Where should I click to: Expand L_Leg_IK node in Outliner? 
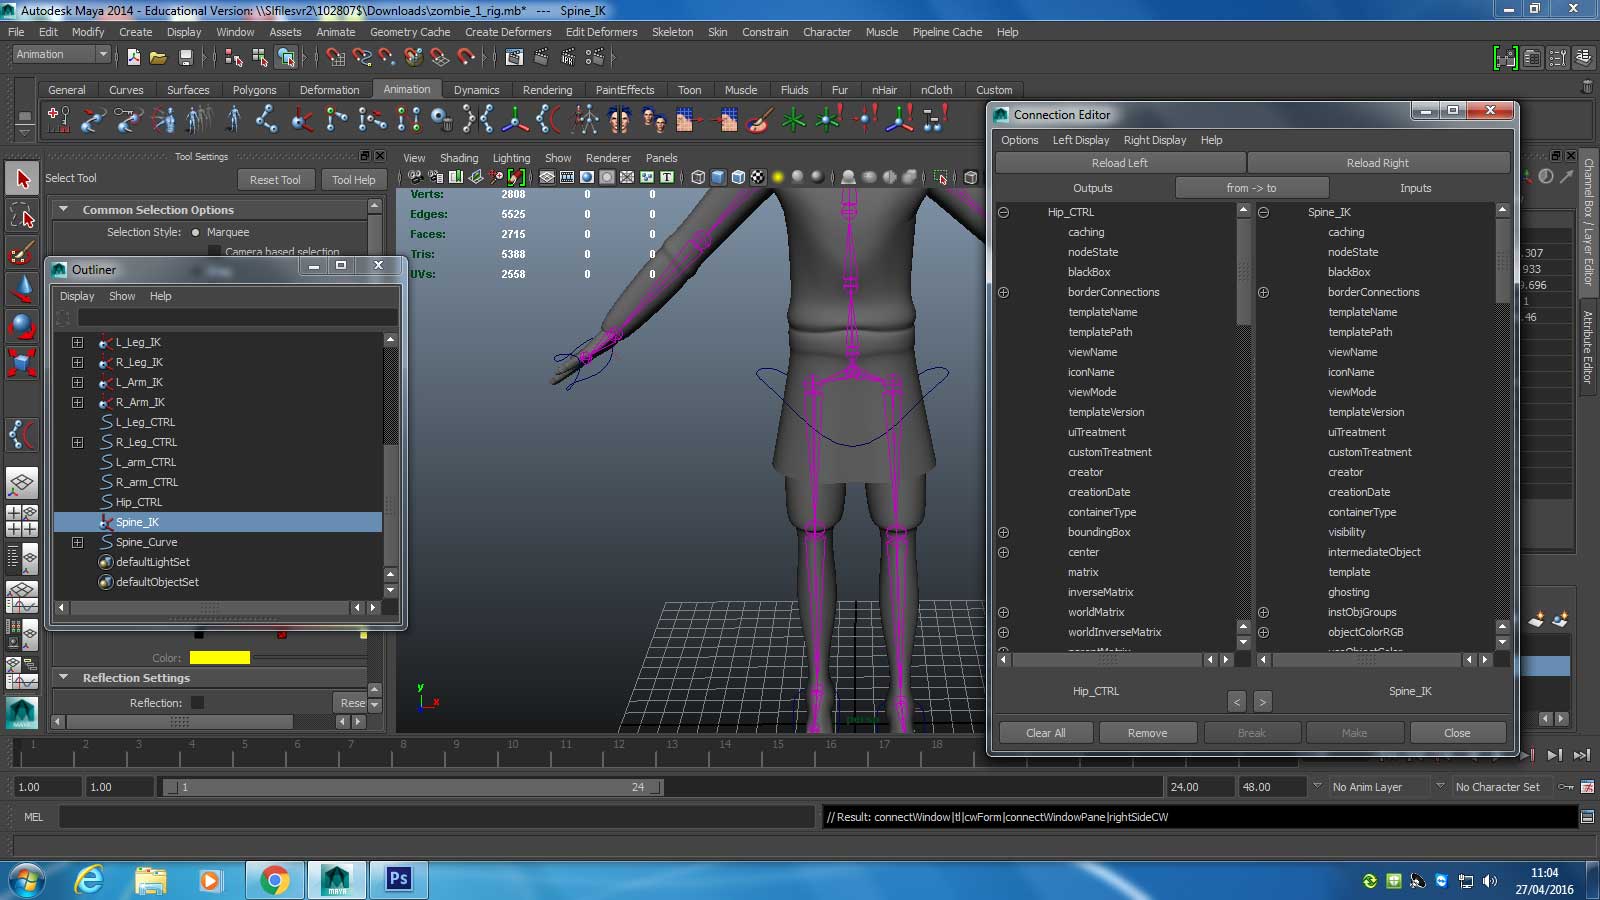click(x=77, y=342)
